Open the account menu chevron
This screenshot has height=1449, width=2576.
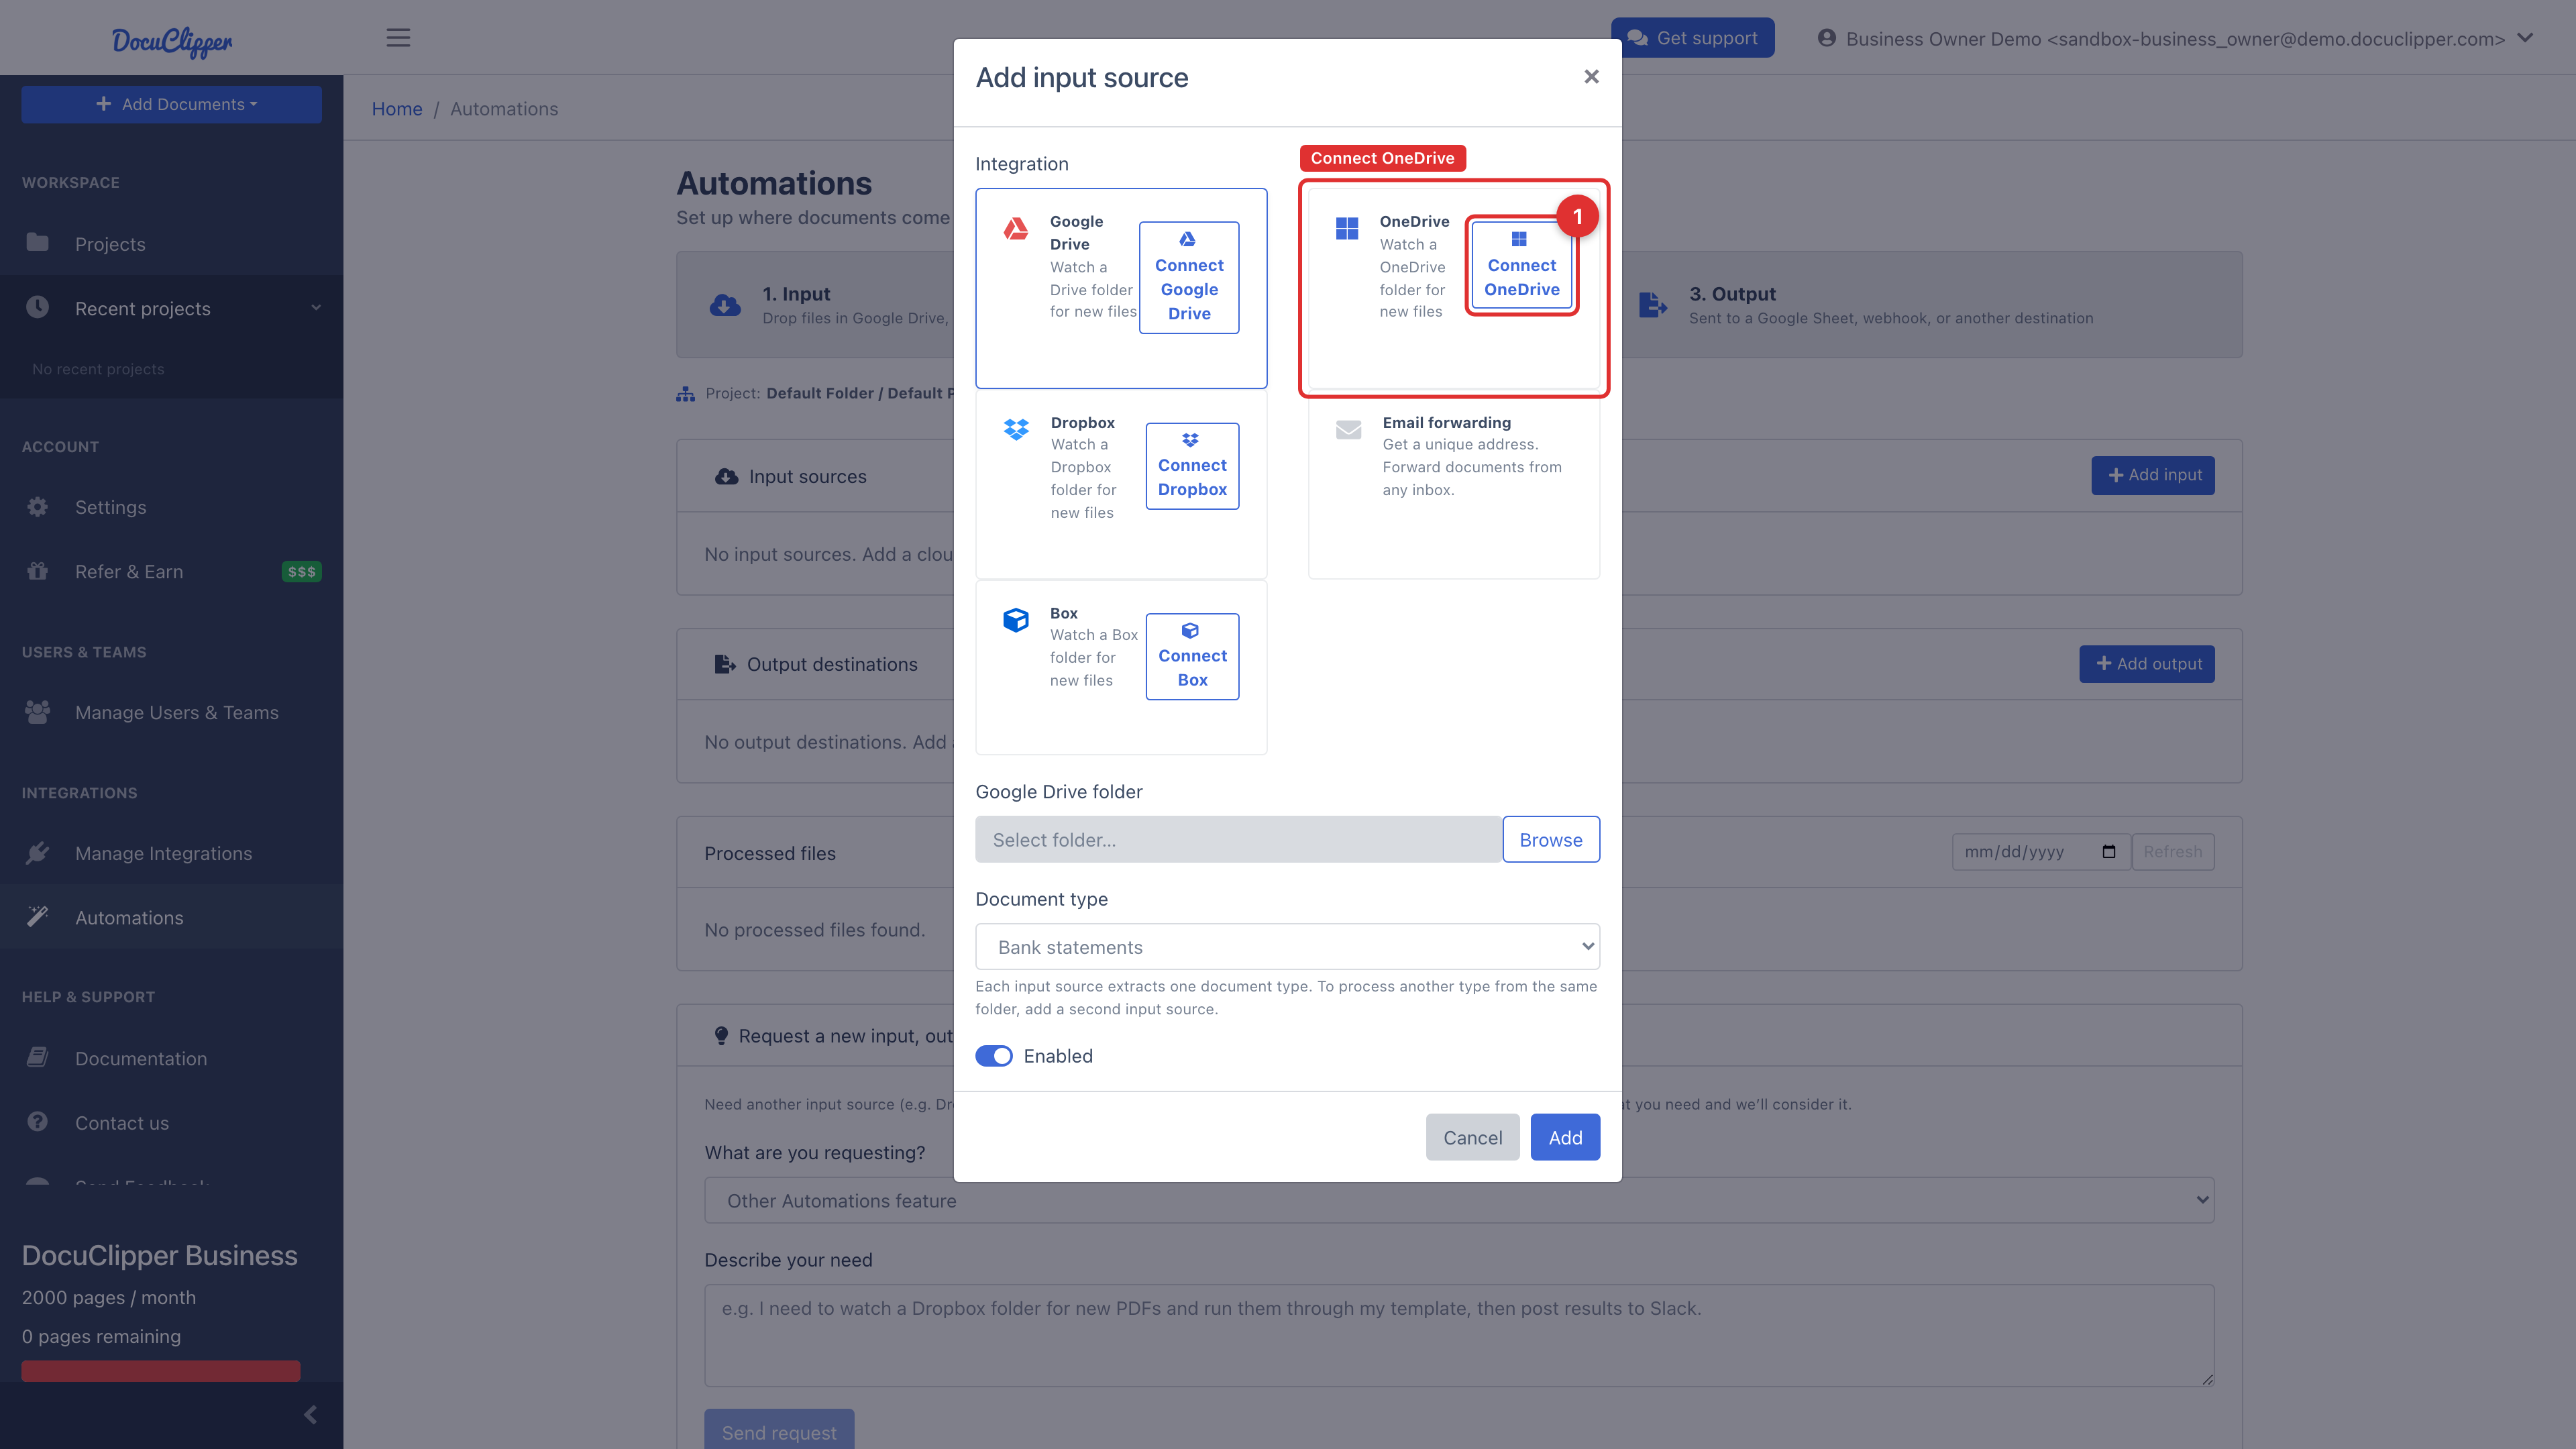pyautogui.click(x=2526, y=38)
